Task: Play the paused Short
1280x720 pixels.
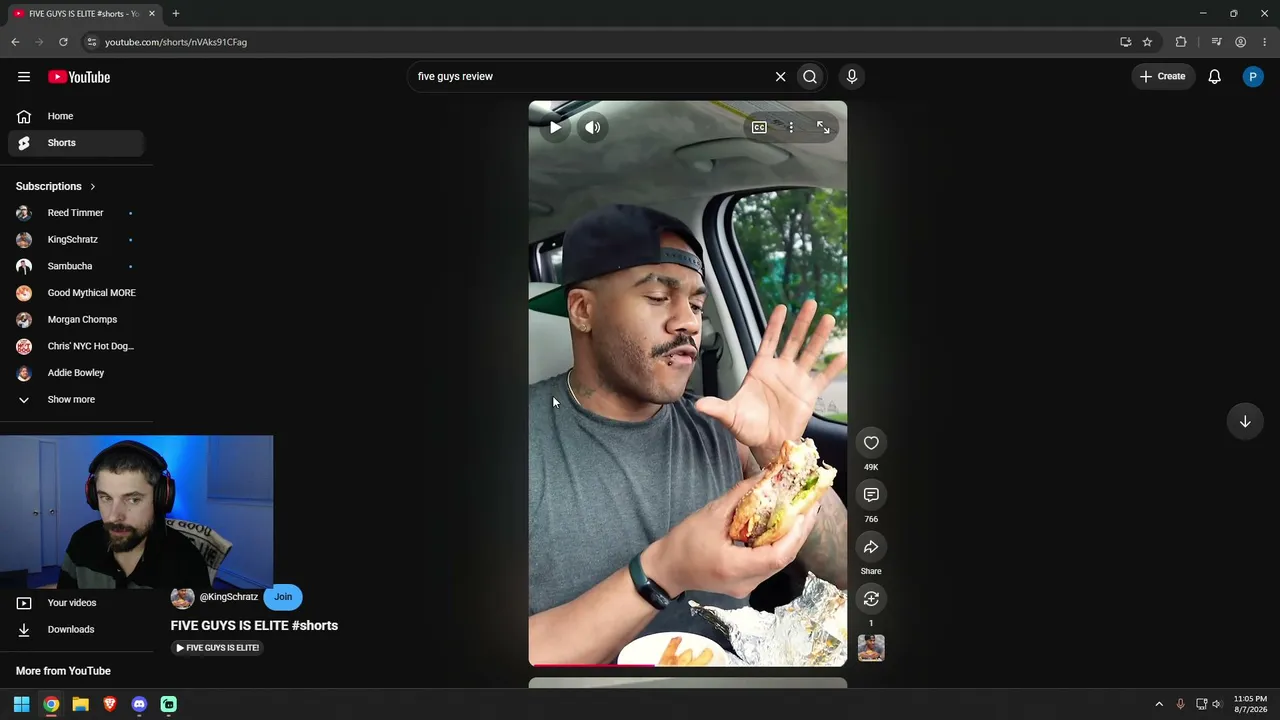Action: 555,127
